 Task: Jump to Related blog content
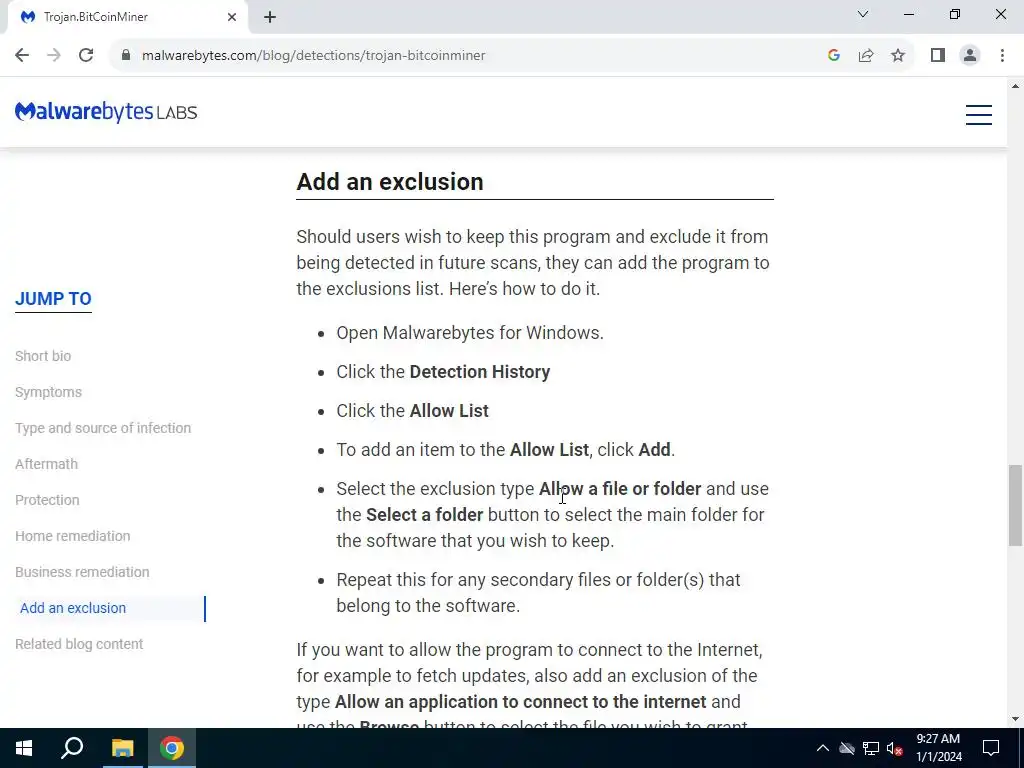pyautogui.click(x=79, y=644)
